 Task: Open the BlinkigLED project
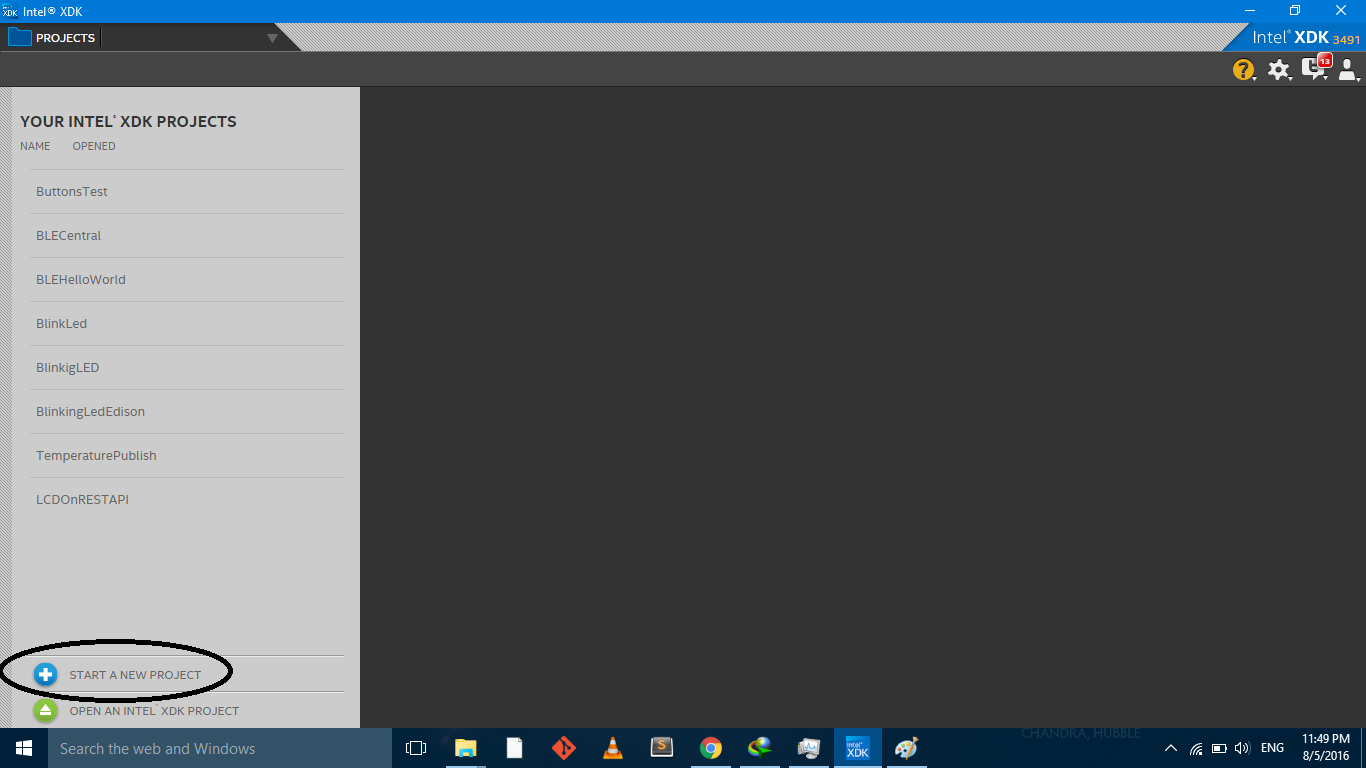(187, 368)
